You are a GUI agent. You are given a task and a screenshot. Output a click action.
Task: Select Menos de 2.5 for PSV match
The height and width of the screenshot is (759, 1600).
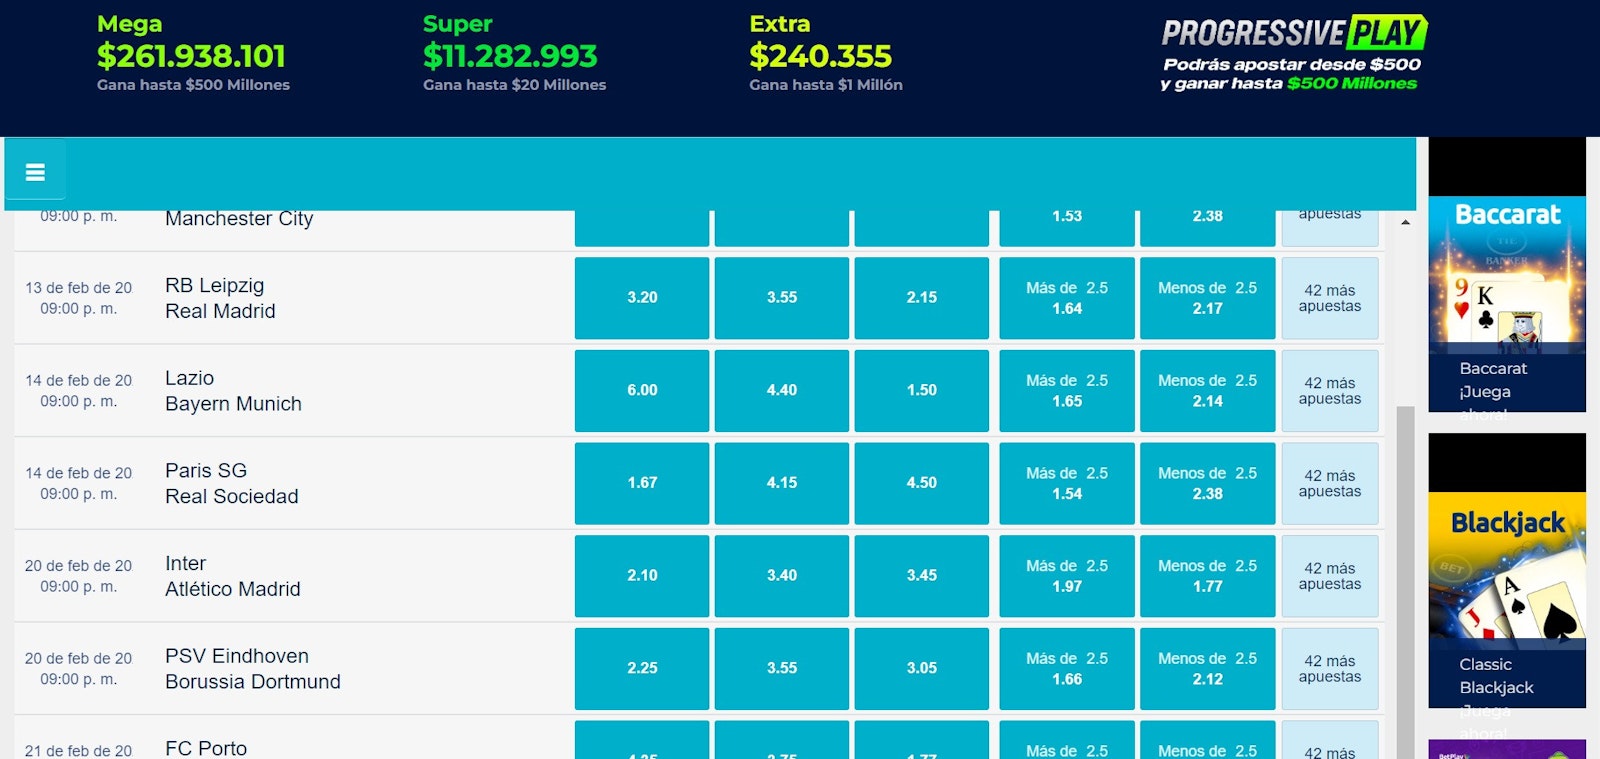point(1207,669)
